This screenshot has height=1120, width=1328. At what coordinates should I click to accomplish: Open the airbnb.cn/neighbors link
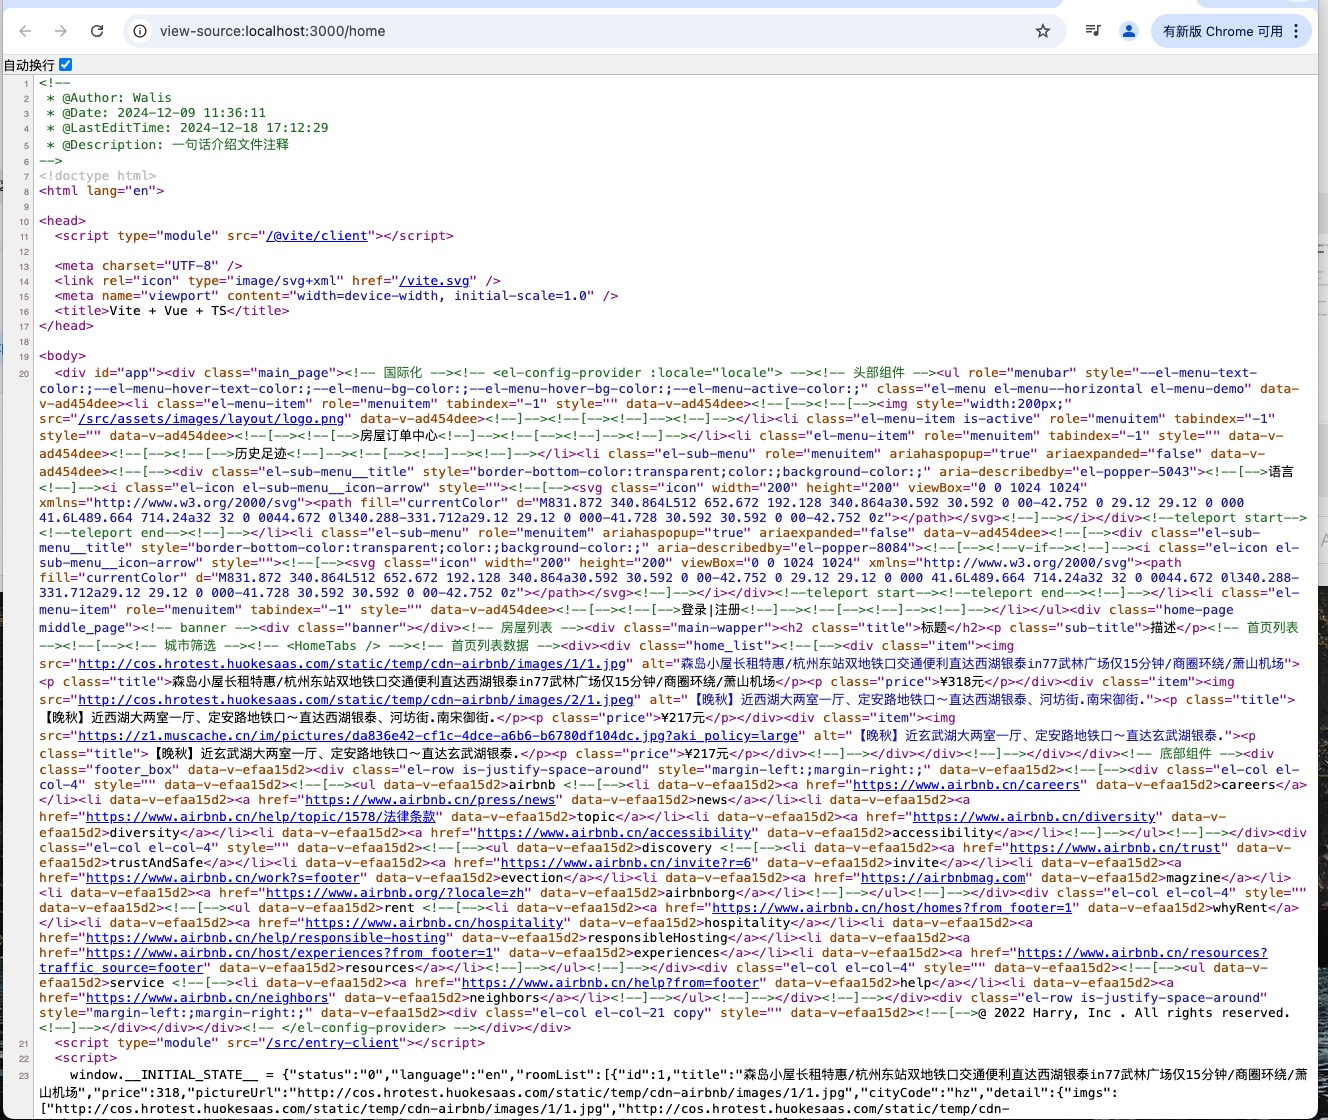click(x=207, y=998)
